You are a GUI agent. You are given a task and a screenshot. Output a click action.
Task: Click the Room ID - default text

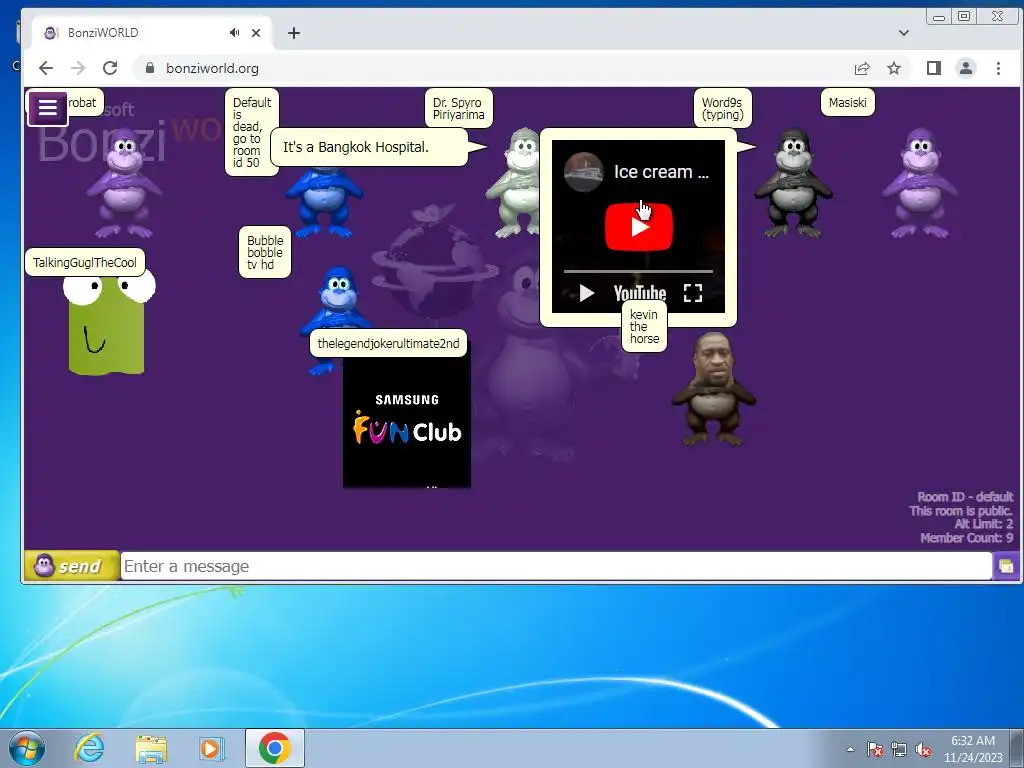click(965, 497)
